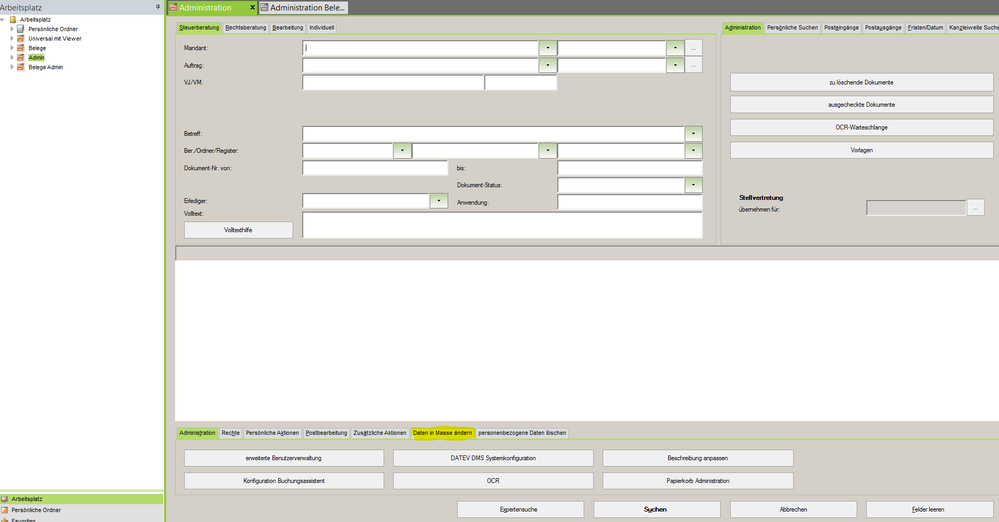Click the Dokument-Nr. von input field

(x=375, y=168)
